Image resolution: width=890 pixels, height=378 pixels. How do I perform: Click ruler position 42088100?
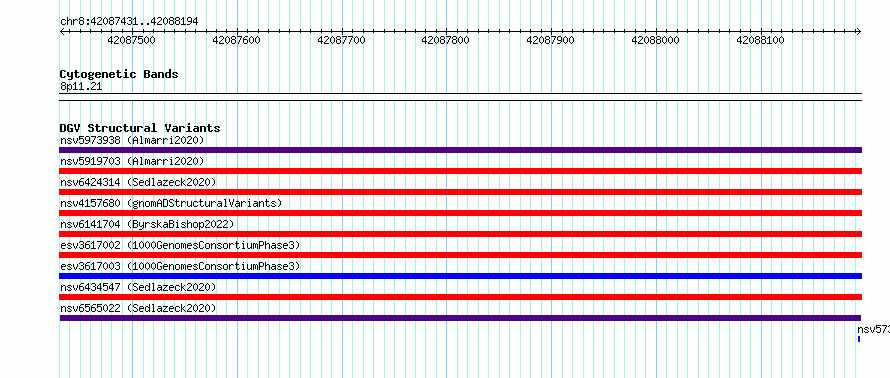(x=760, y=40)
